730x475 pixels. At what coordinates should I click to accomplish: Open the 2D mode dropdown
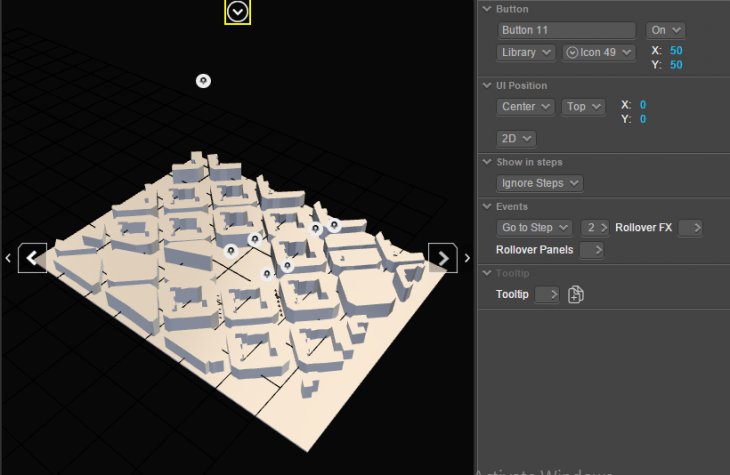pos(517,138)
